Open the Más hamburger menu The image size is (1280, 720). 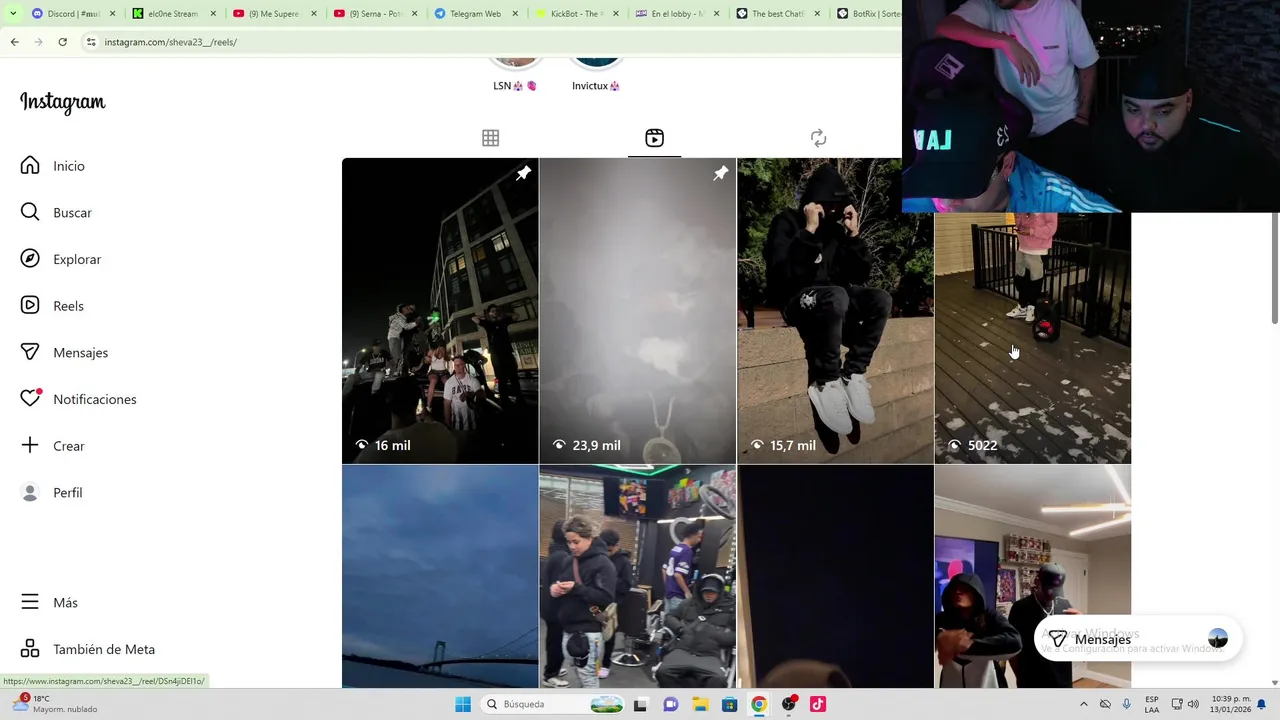coord(30,602)
